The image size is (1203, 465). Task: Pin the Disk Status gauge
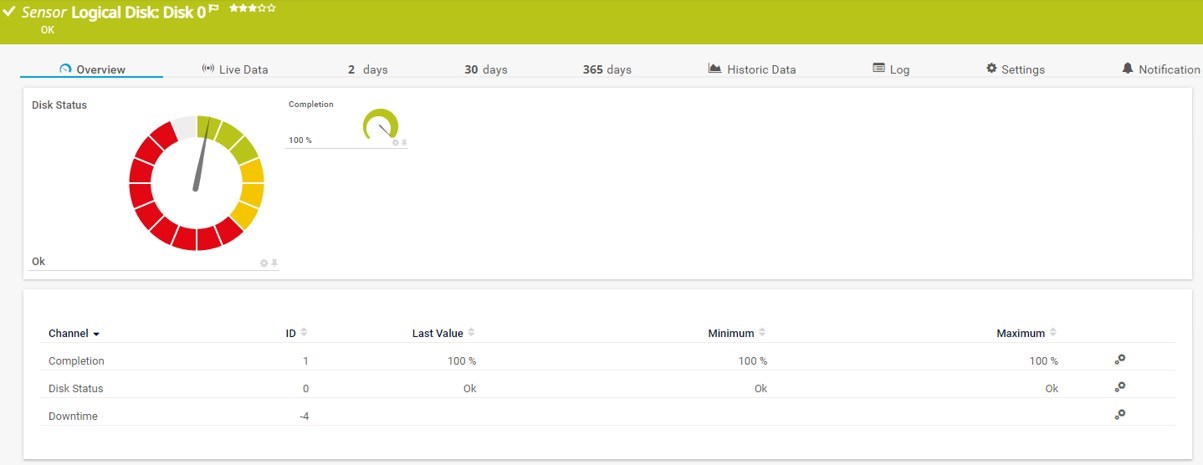point(274,263)
